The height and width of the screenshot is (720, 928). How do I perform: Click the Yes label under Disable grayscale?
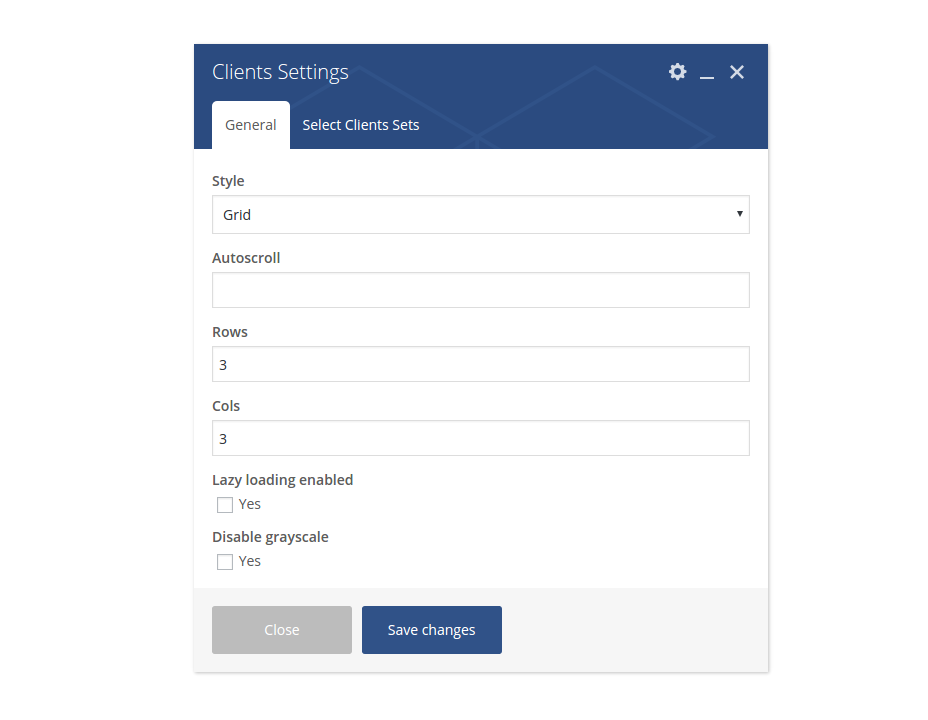(x=250, y=561)
